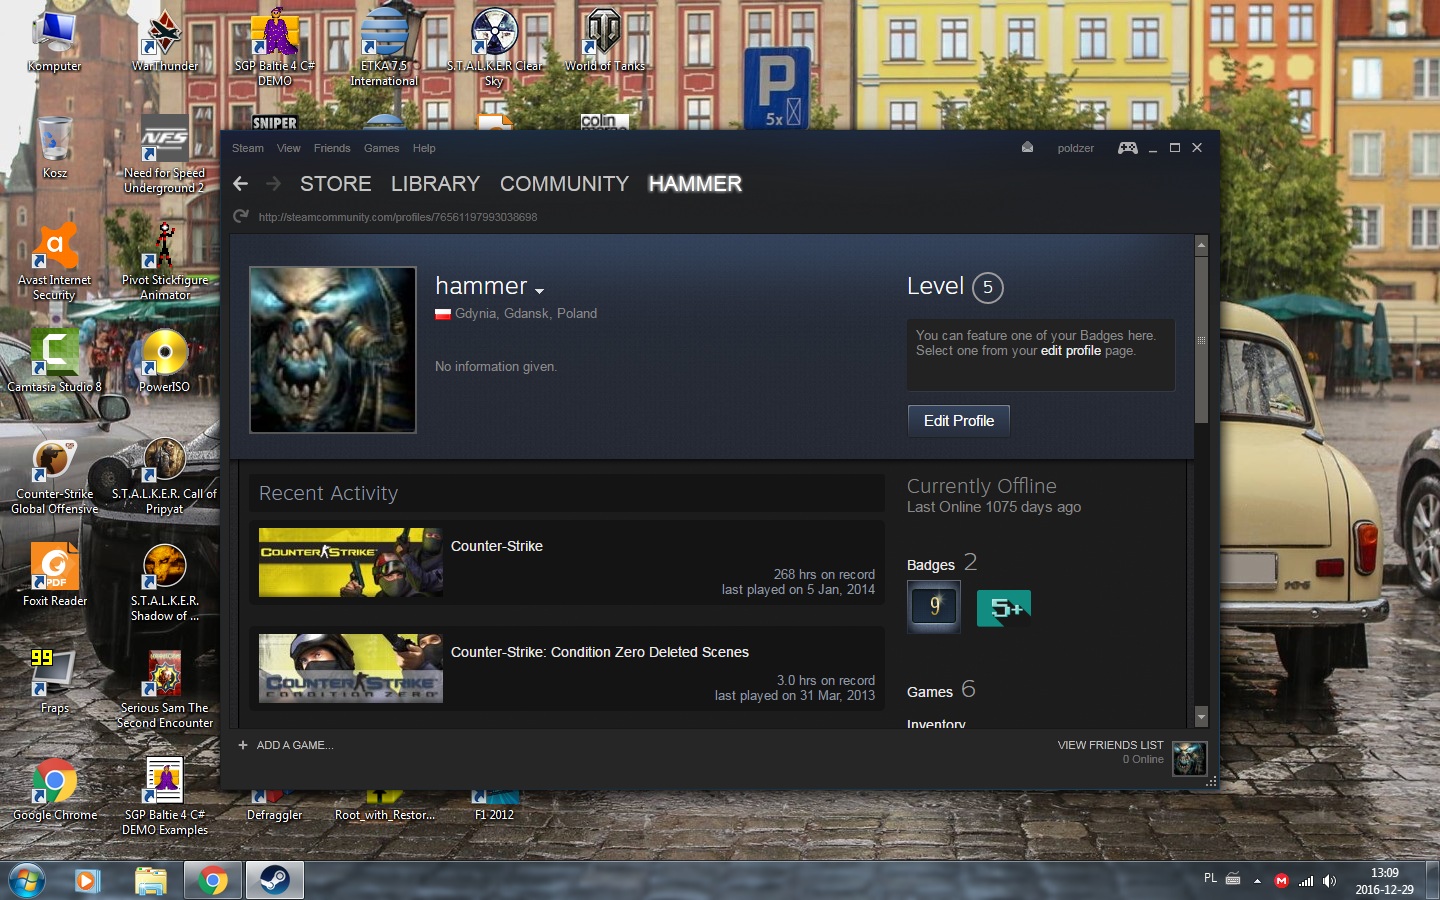Screen dimensions: 1440x900
Task: Click friends list avatar thumbnail
Action: point(1189,758)
